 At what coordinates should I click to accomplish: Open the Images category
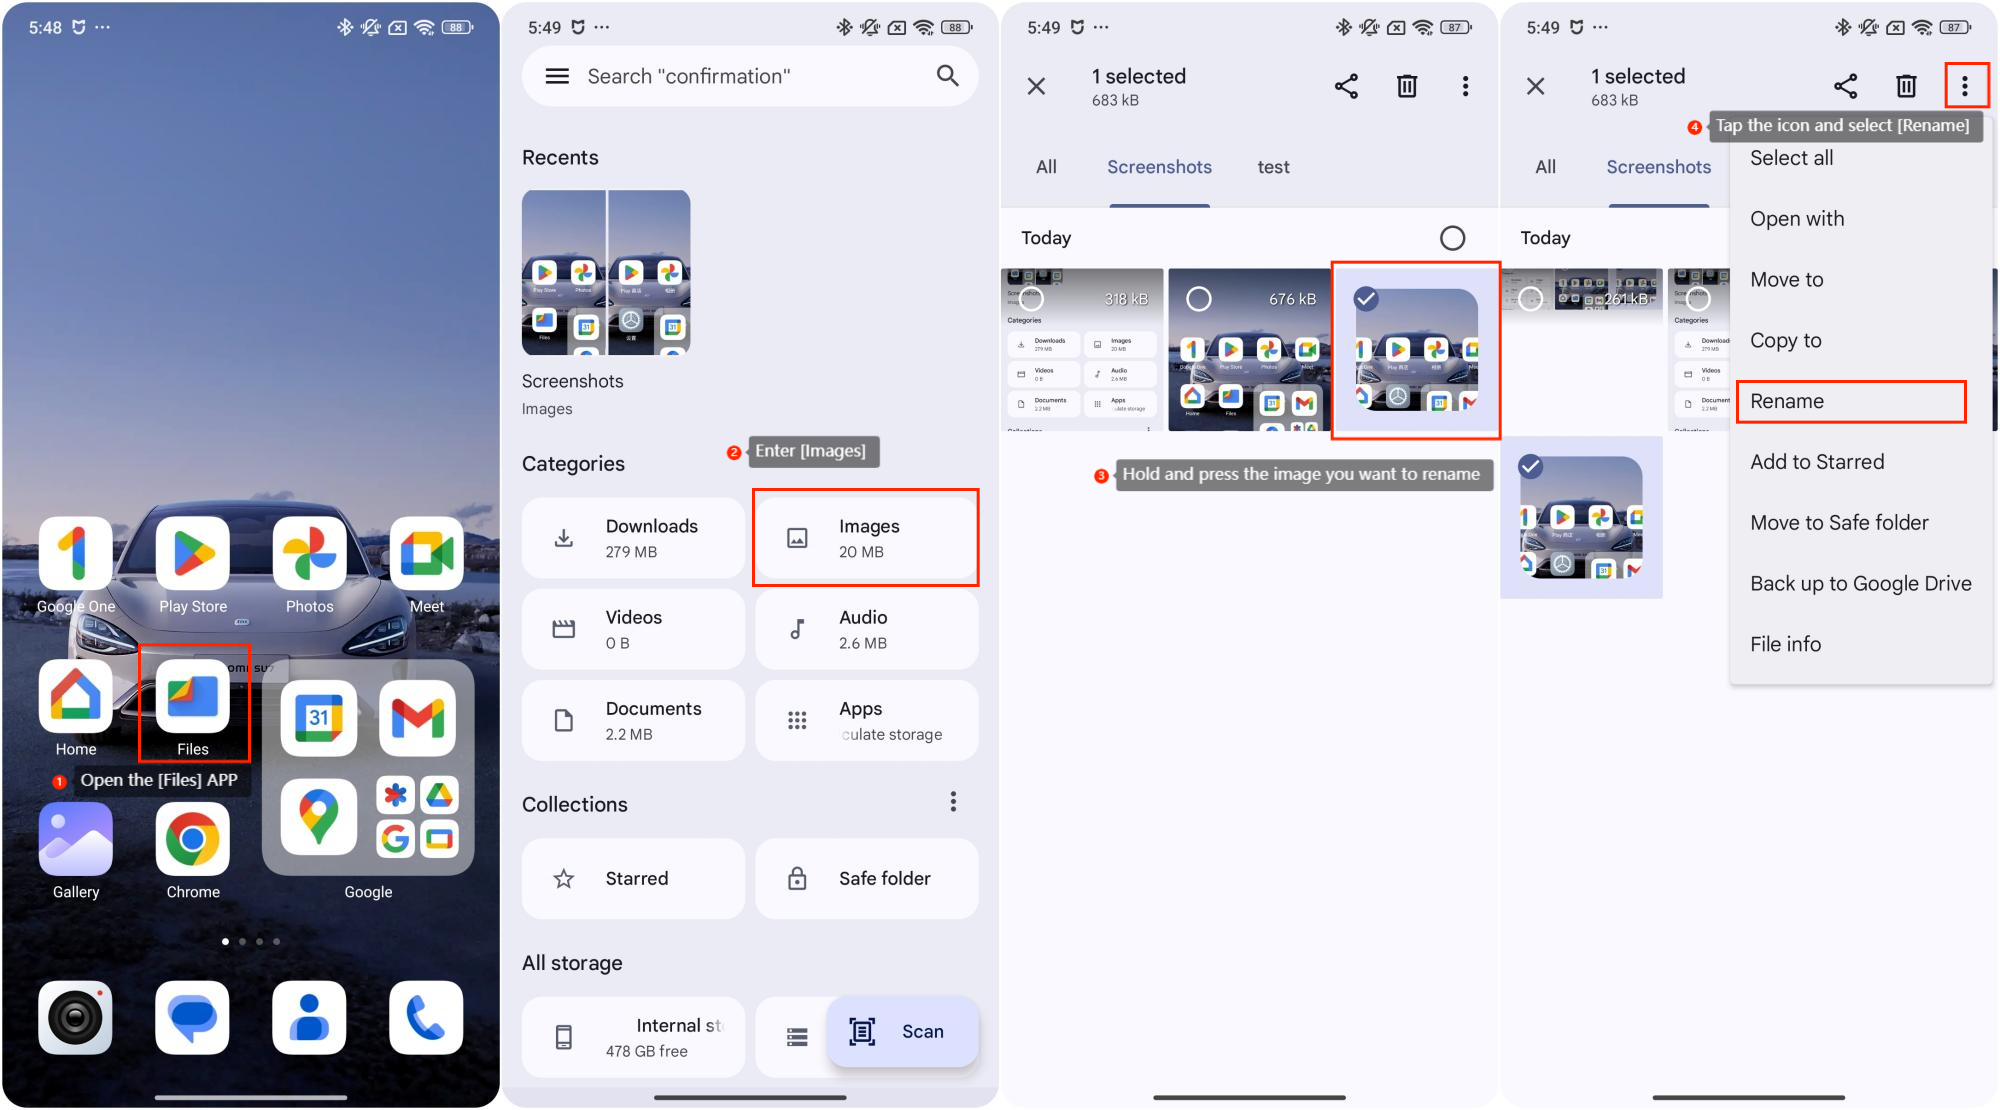866,538
